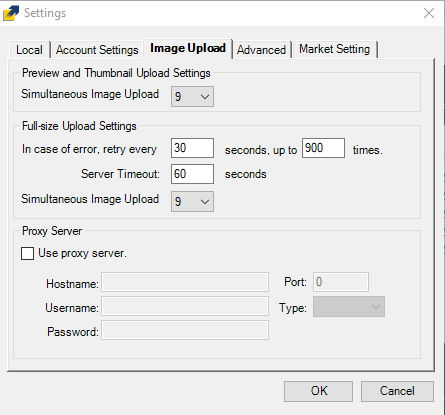Open the Market Setting tab
This screenshot has height=415, width=445.
coord(335,49)
